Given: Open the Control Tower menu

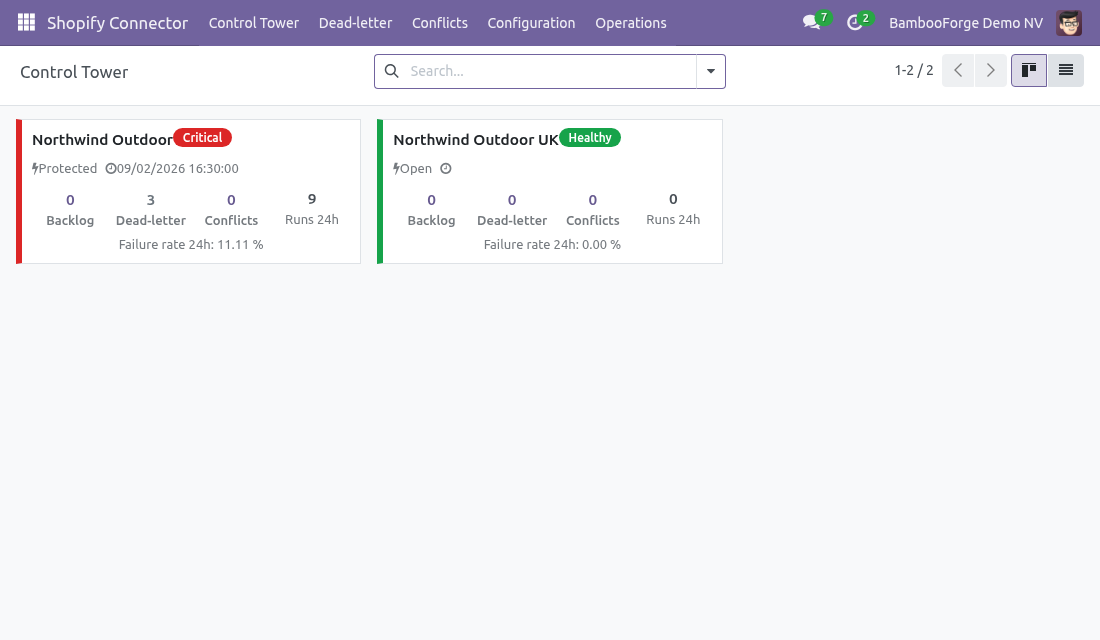Looking at the screenshot, I should click(254, 22).
